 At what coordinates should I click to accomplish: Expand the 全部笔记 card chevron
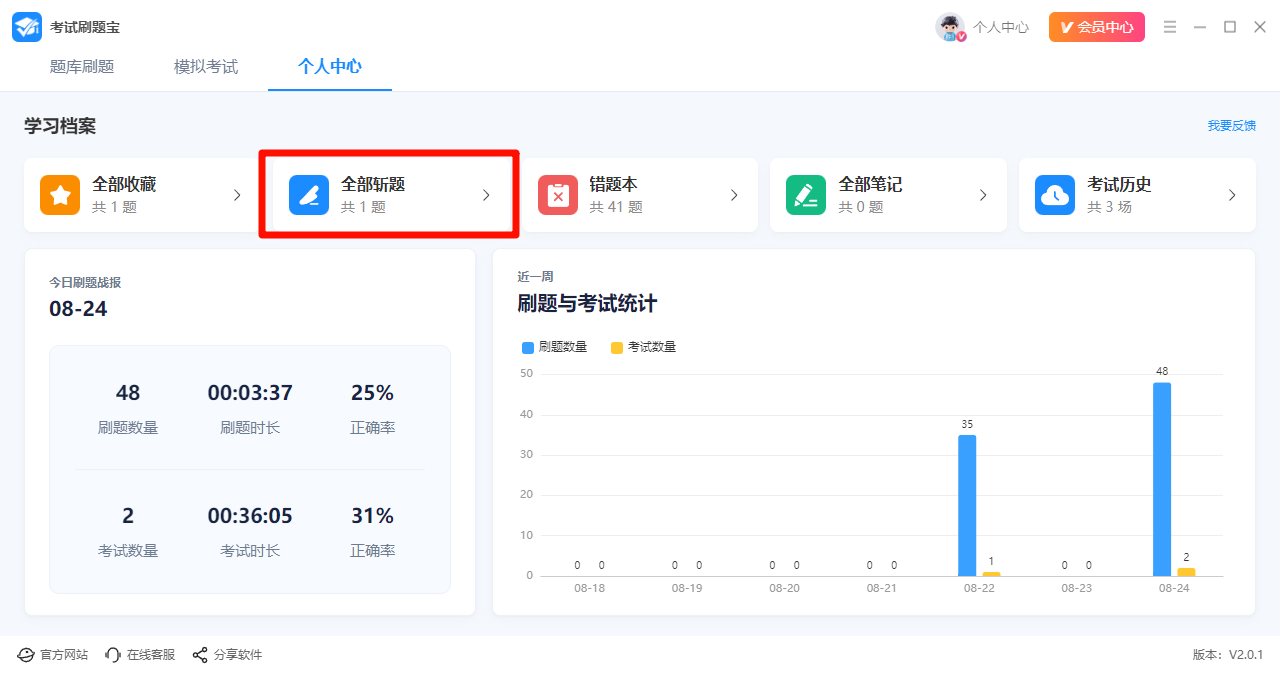click(x=983, y=195)
